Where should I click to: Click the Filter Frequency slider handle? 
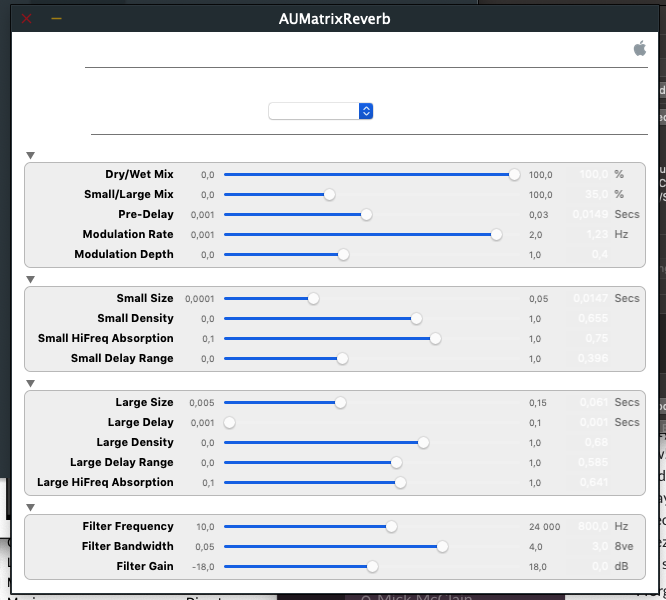point(391,527)
